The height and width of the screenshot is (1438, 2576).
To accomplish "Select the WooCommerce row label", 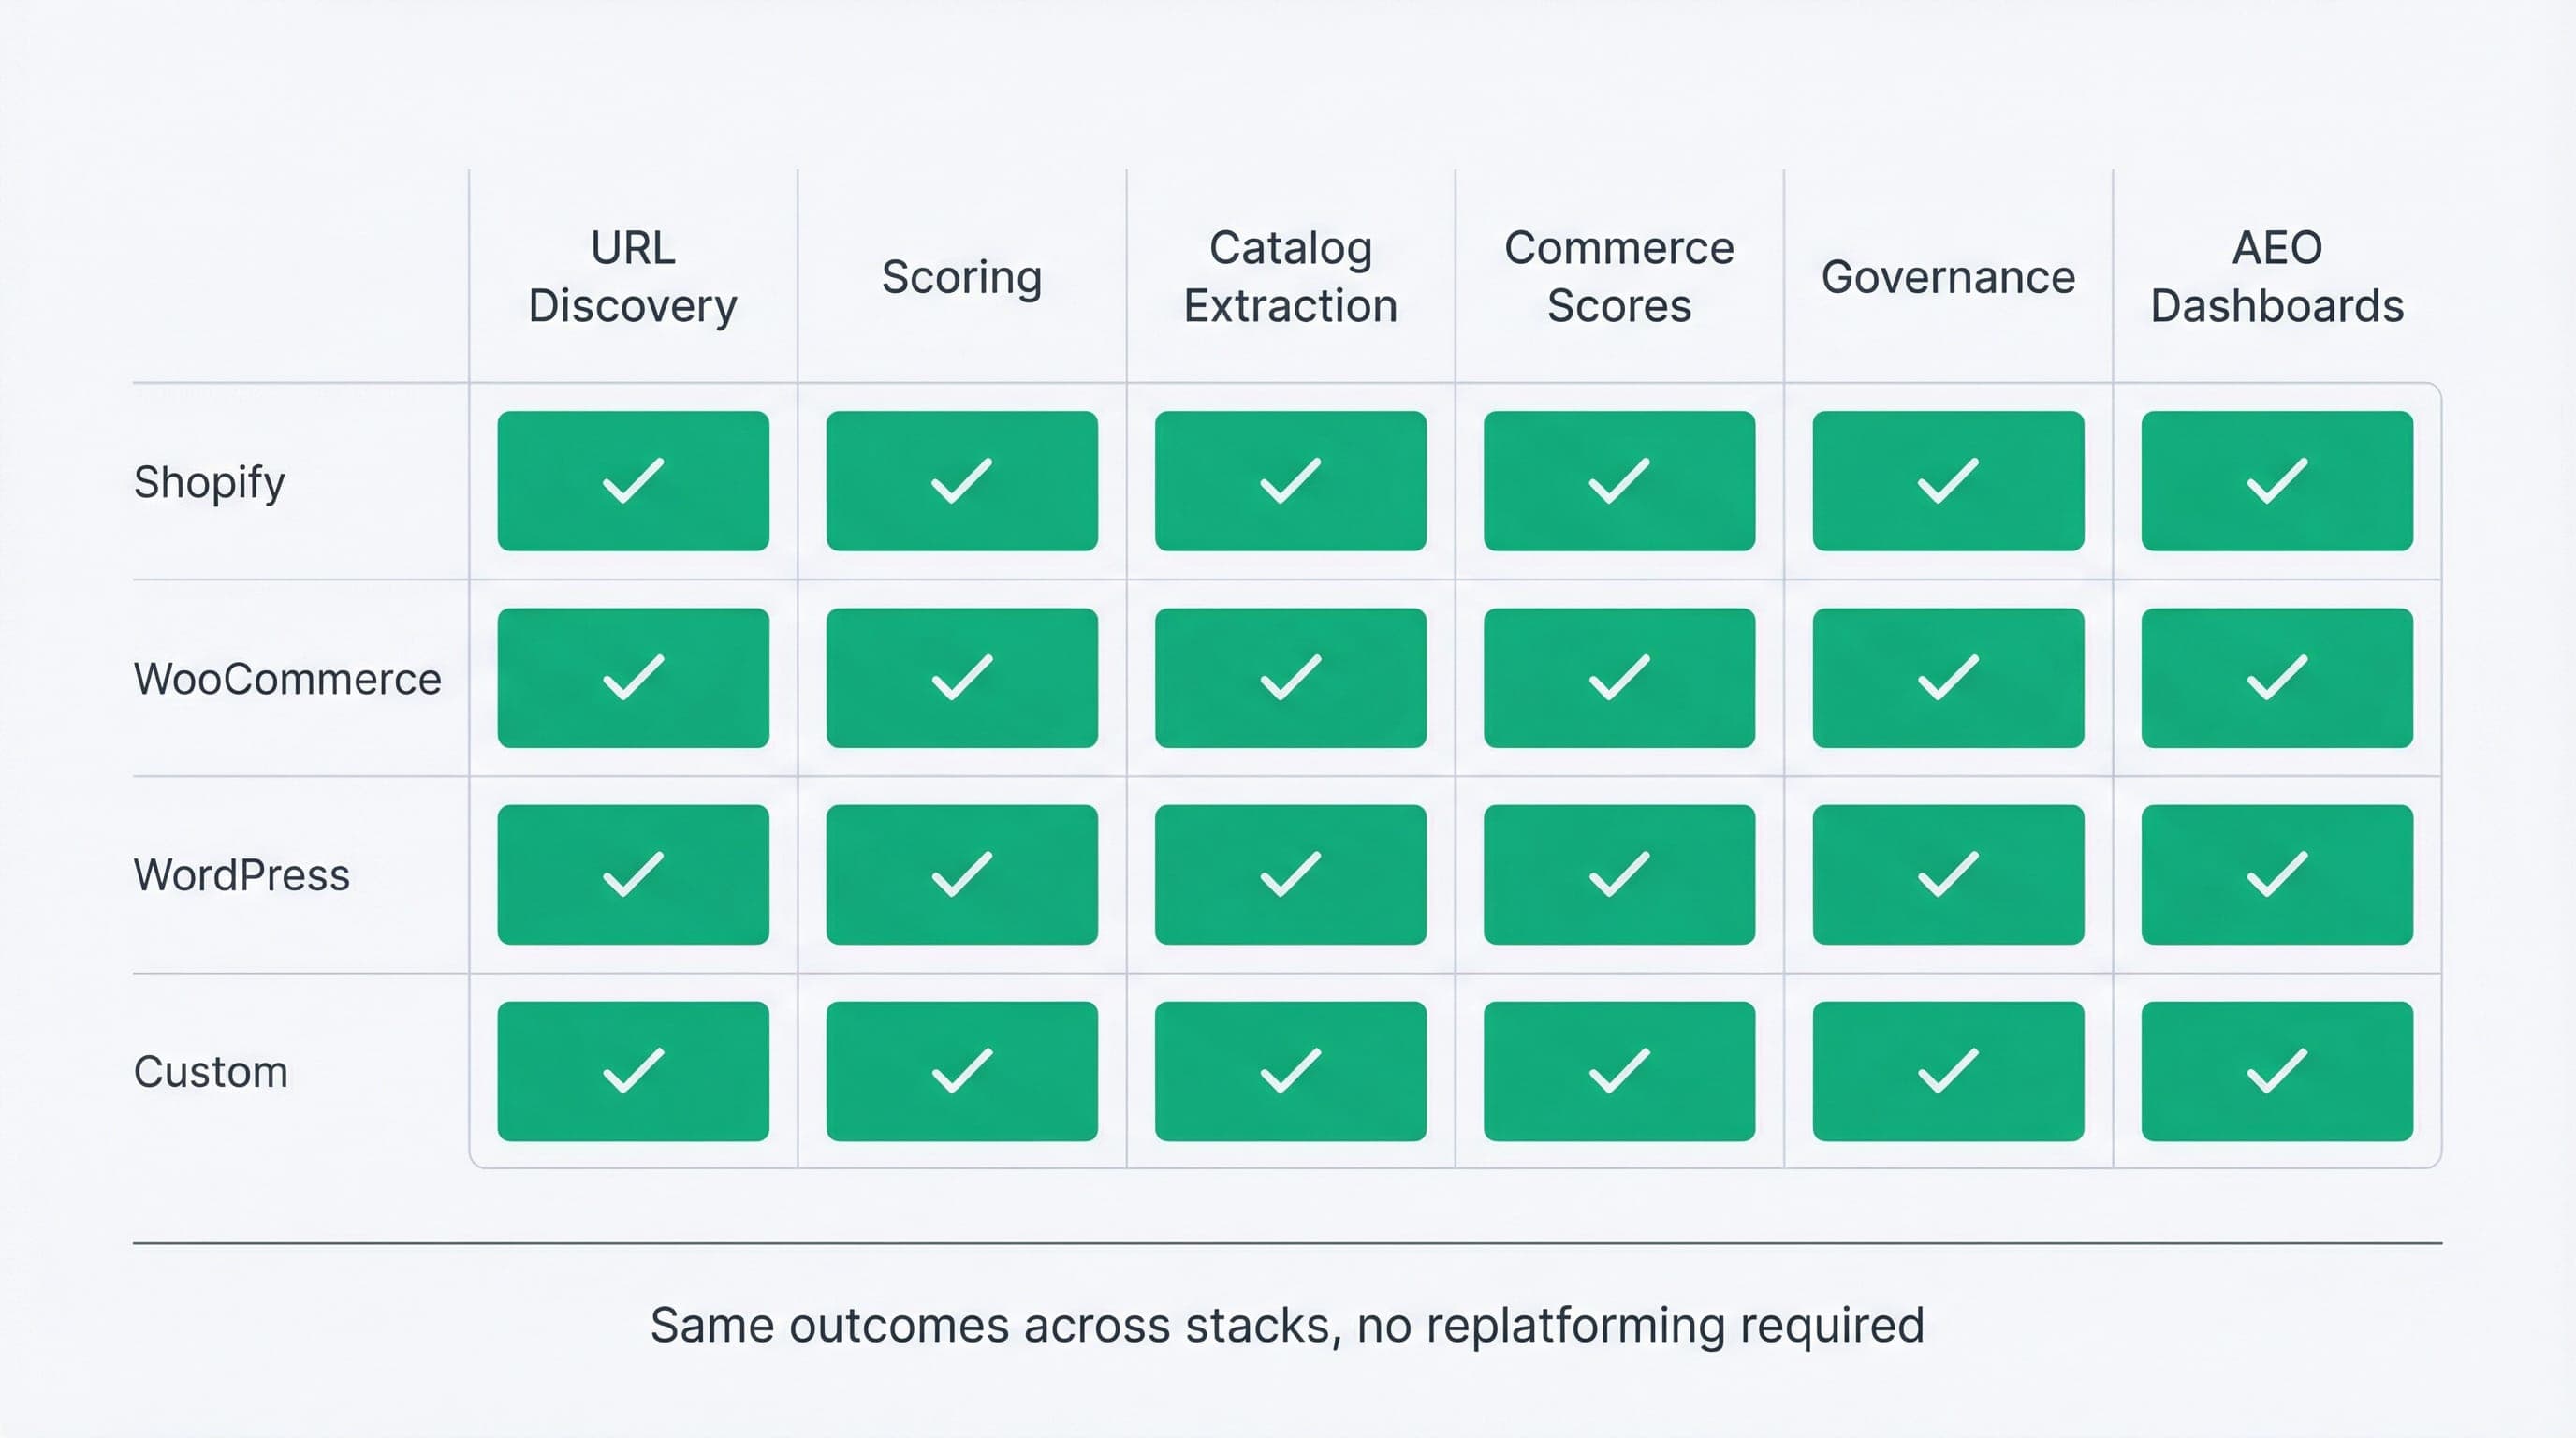I will coord(287,678).
